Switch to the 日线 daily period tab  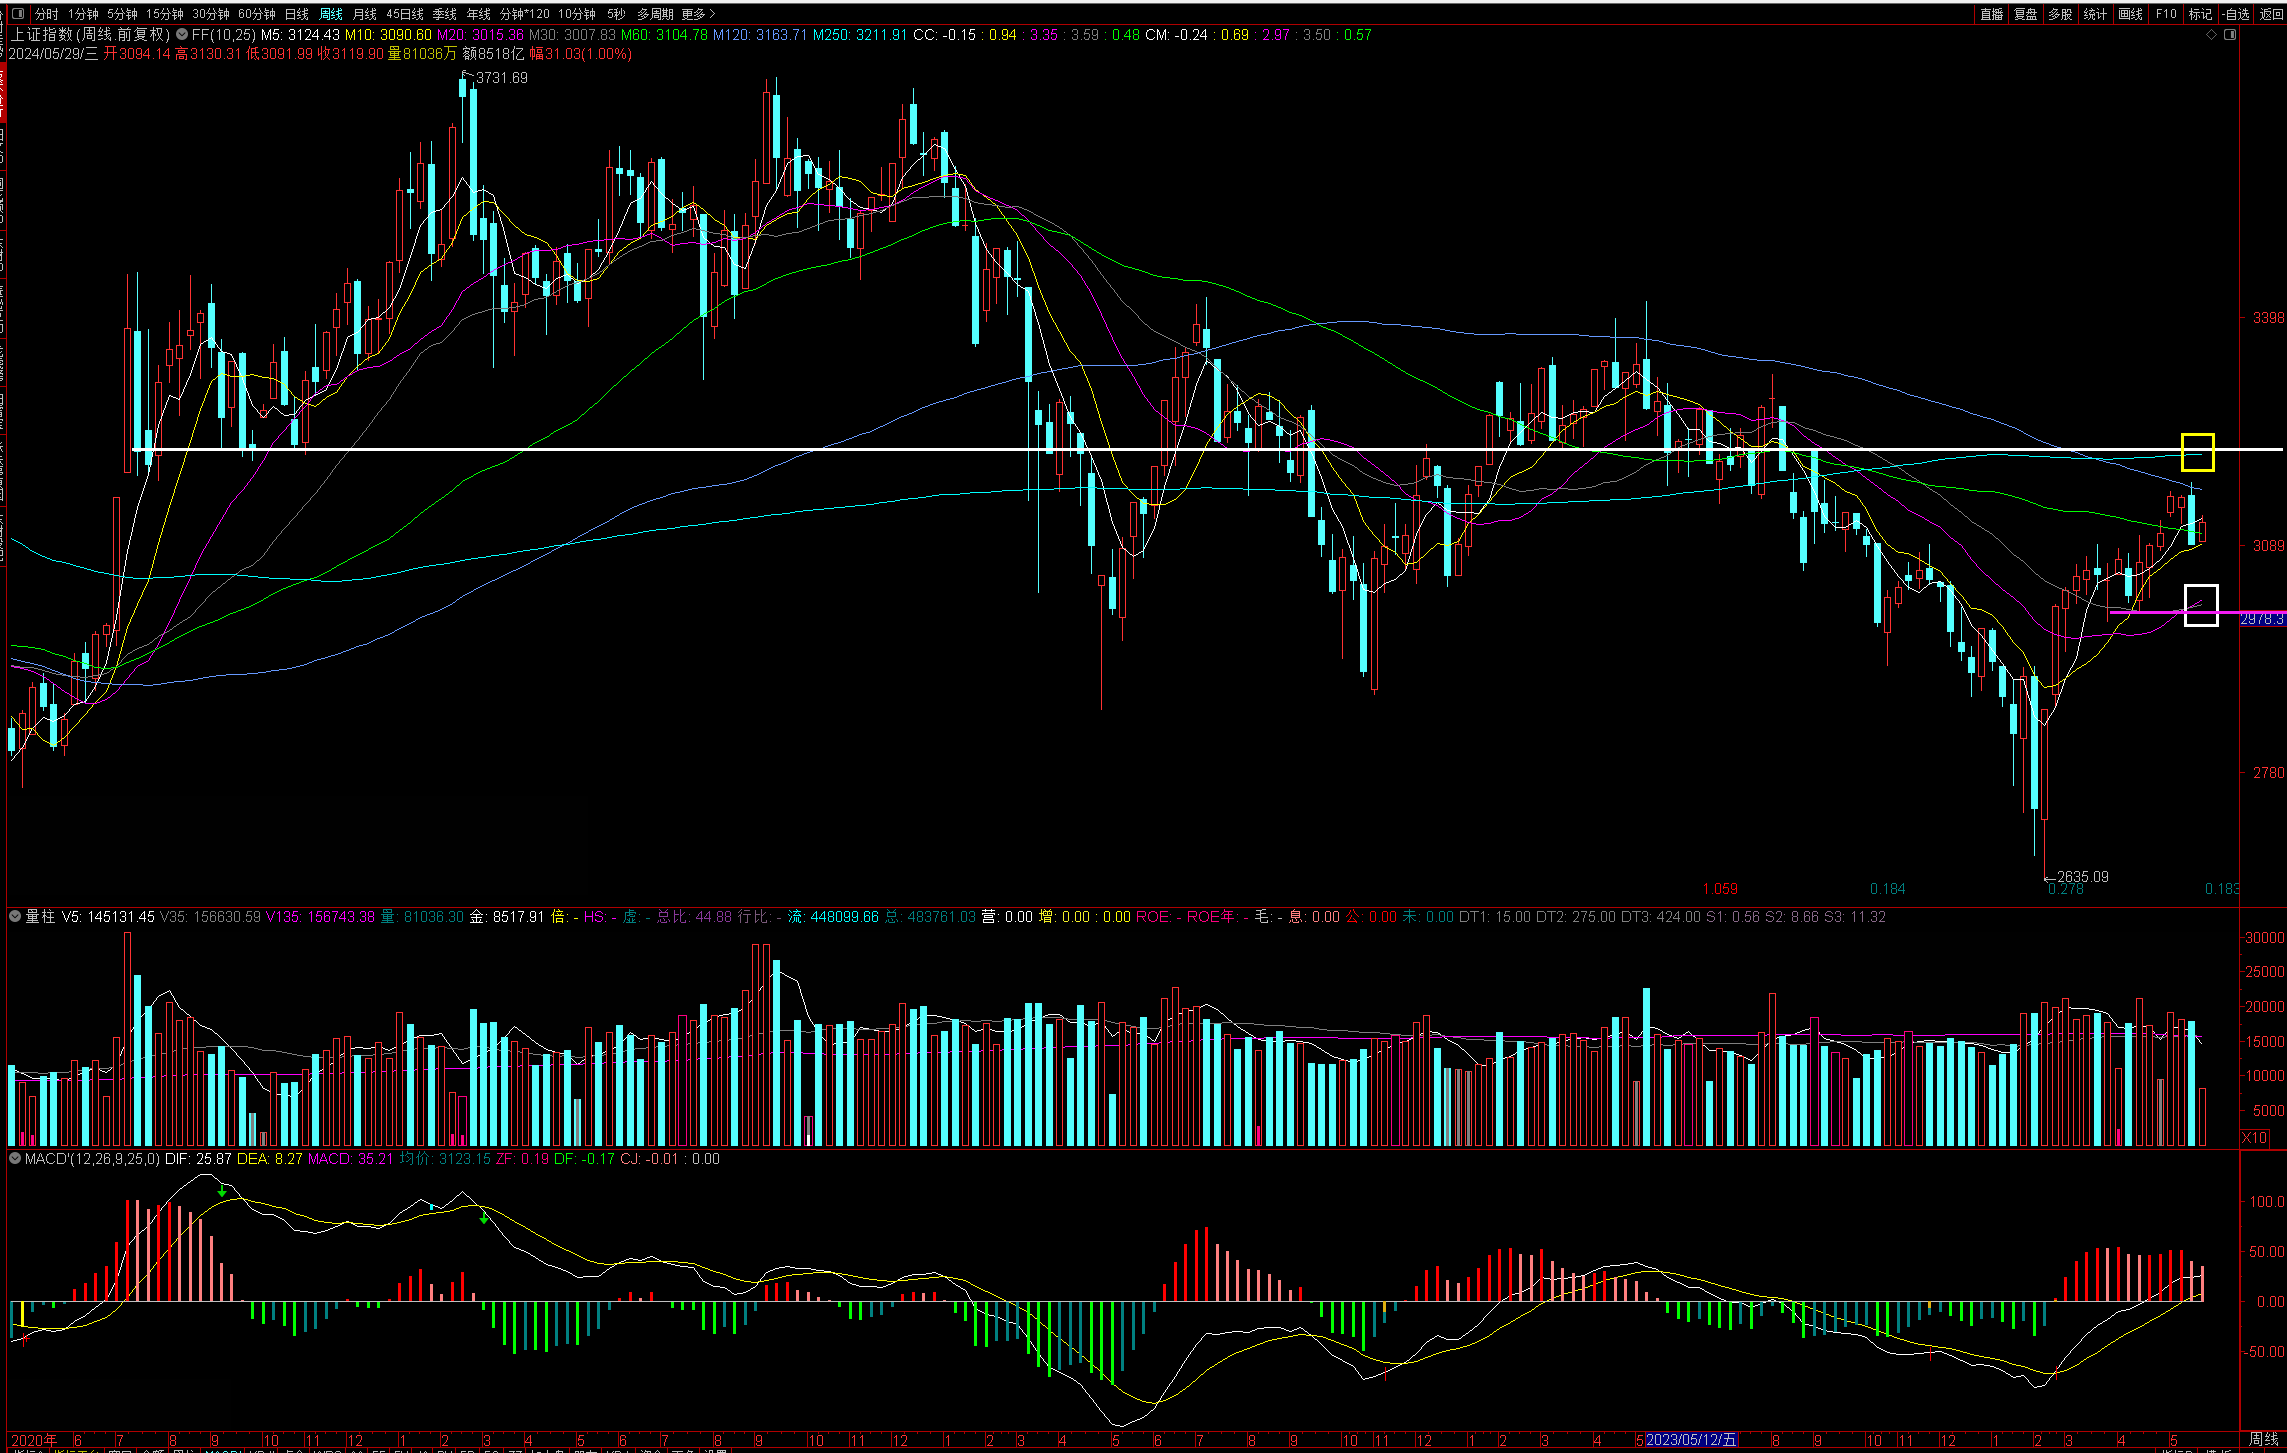[297, 14]
